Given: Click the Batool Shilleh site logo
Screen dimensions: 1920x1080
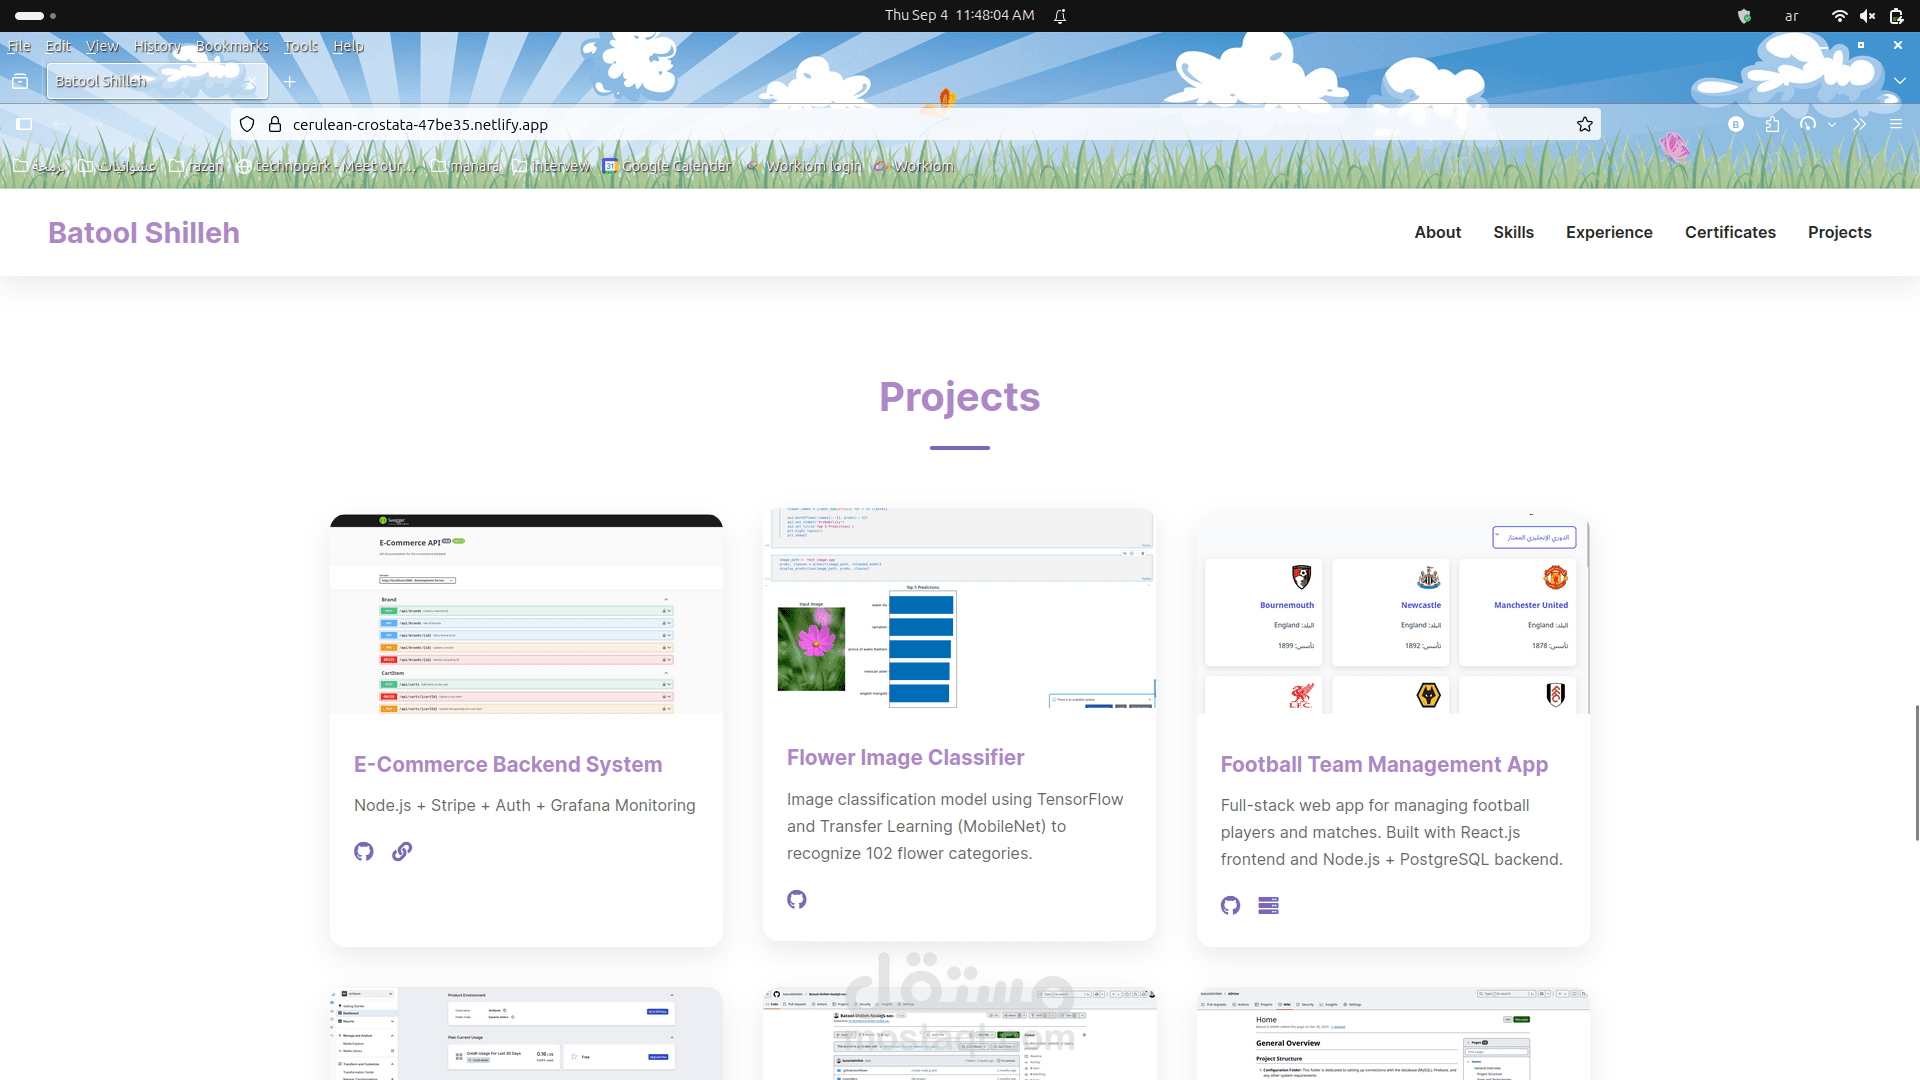Looking at the screenshot, I should (144, 232).
